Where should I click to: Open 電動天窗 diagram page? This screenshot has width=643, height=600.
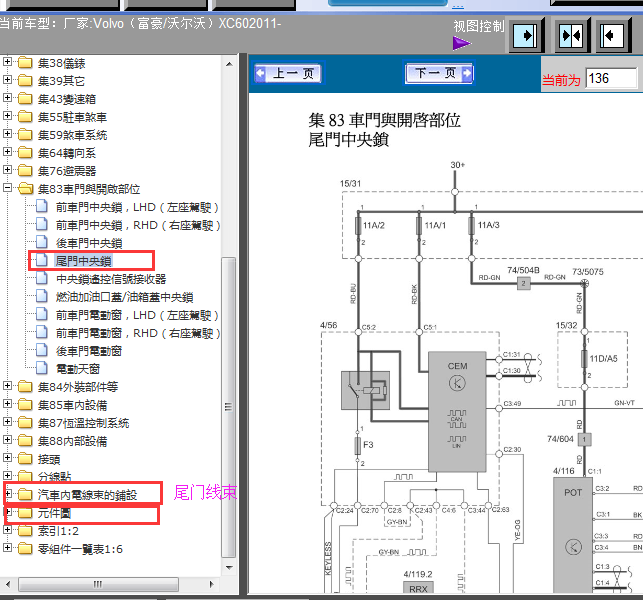[x=78, y=370]
